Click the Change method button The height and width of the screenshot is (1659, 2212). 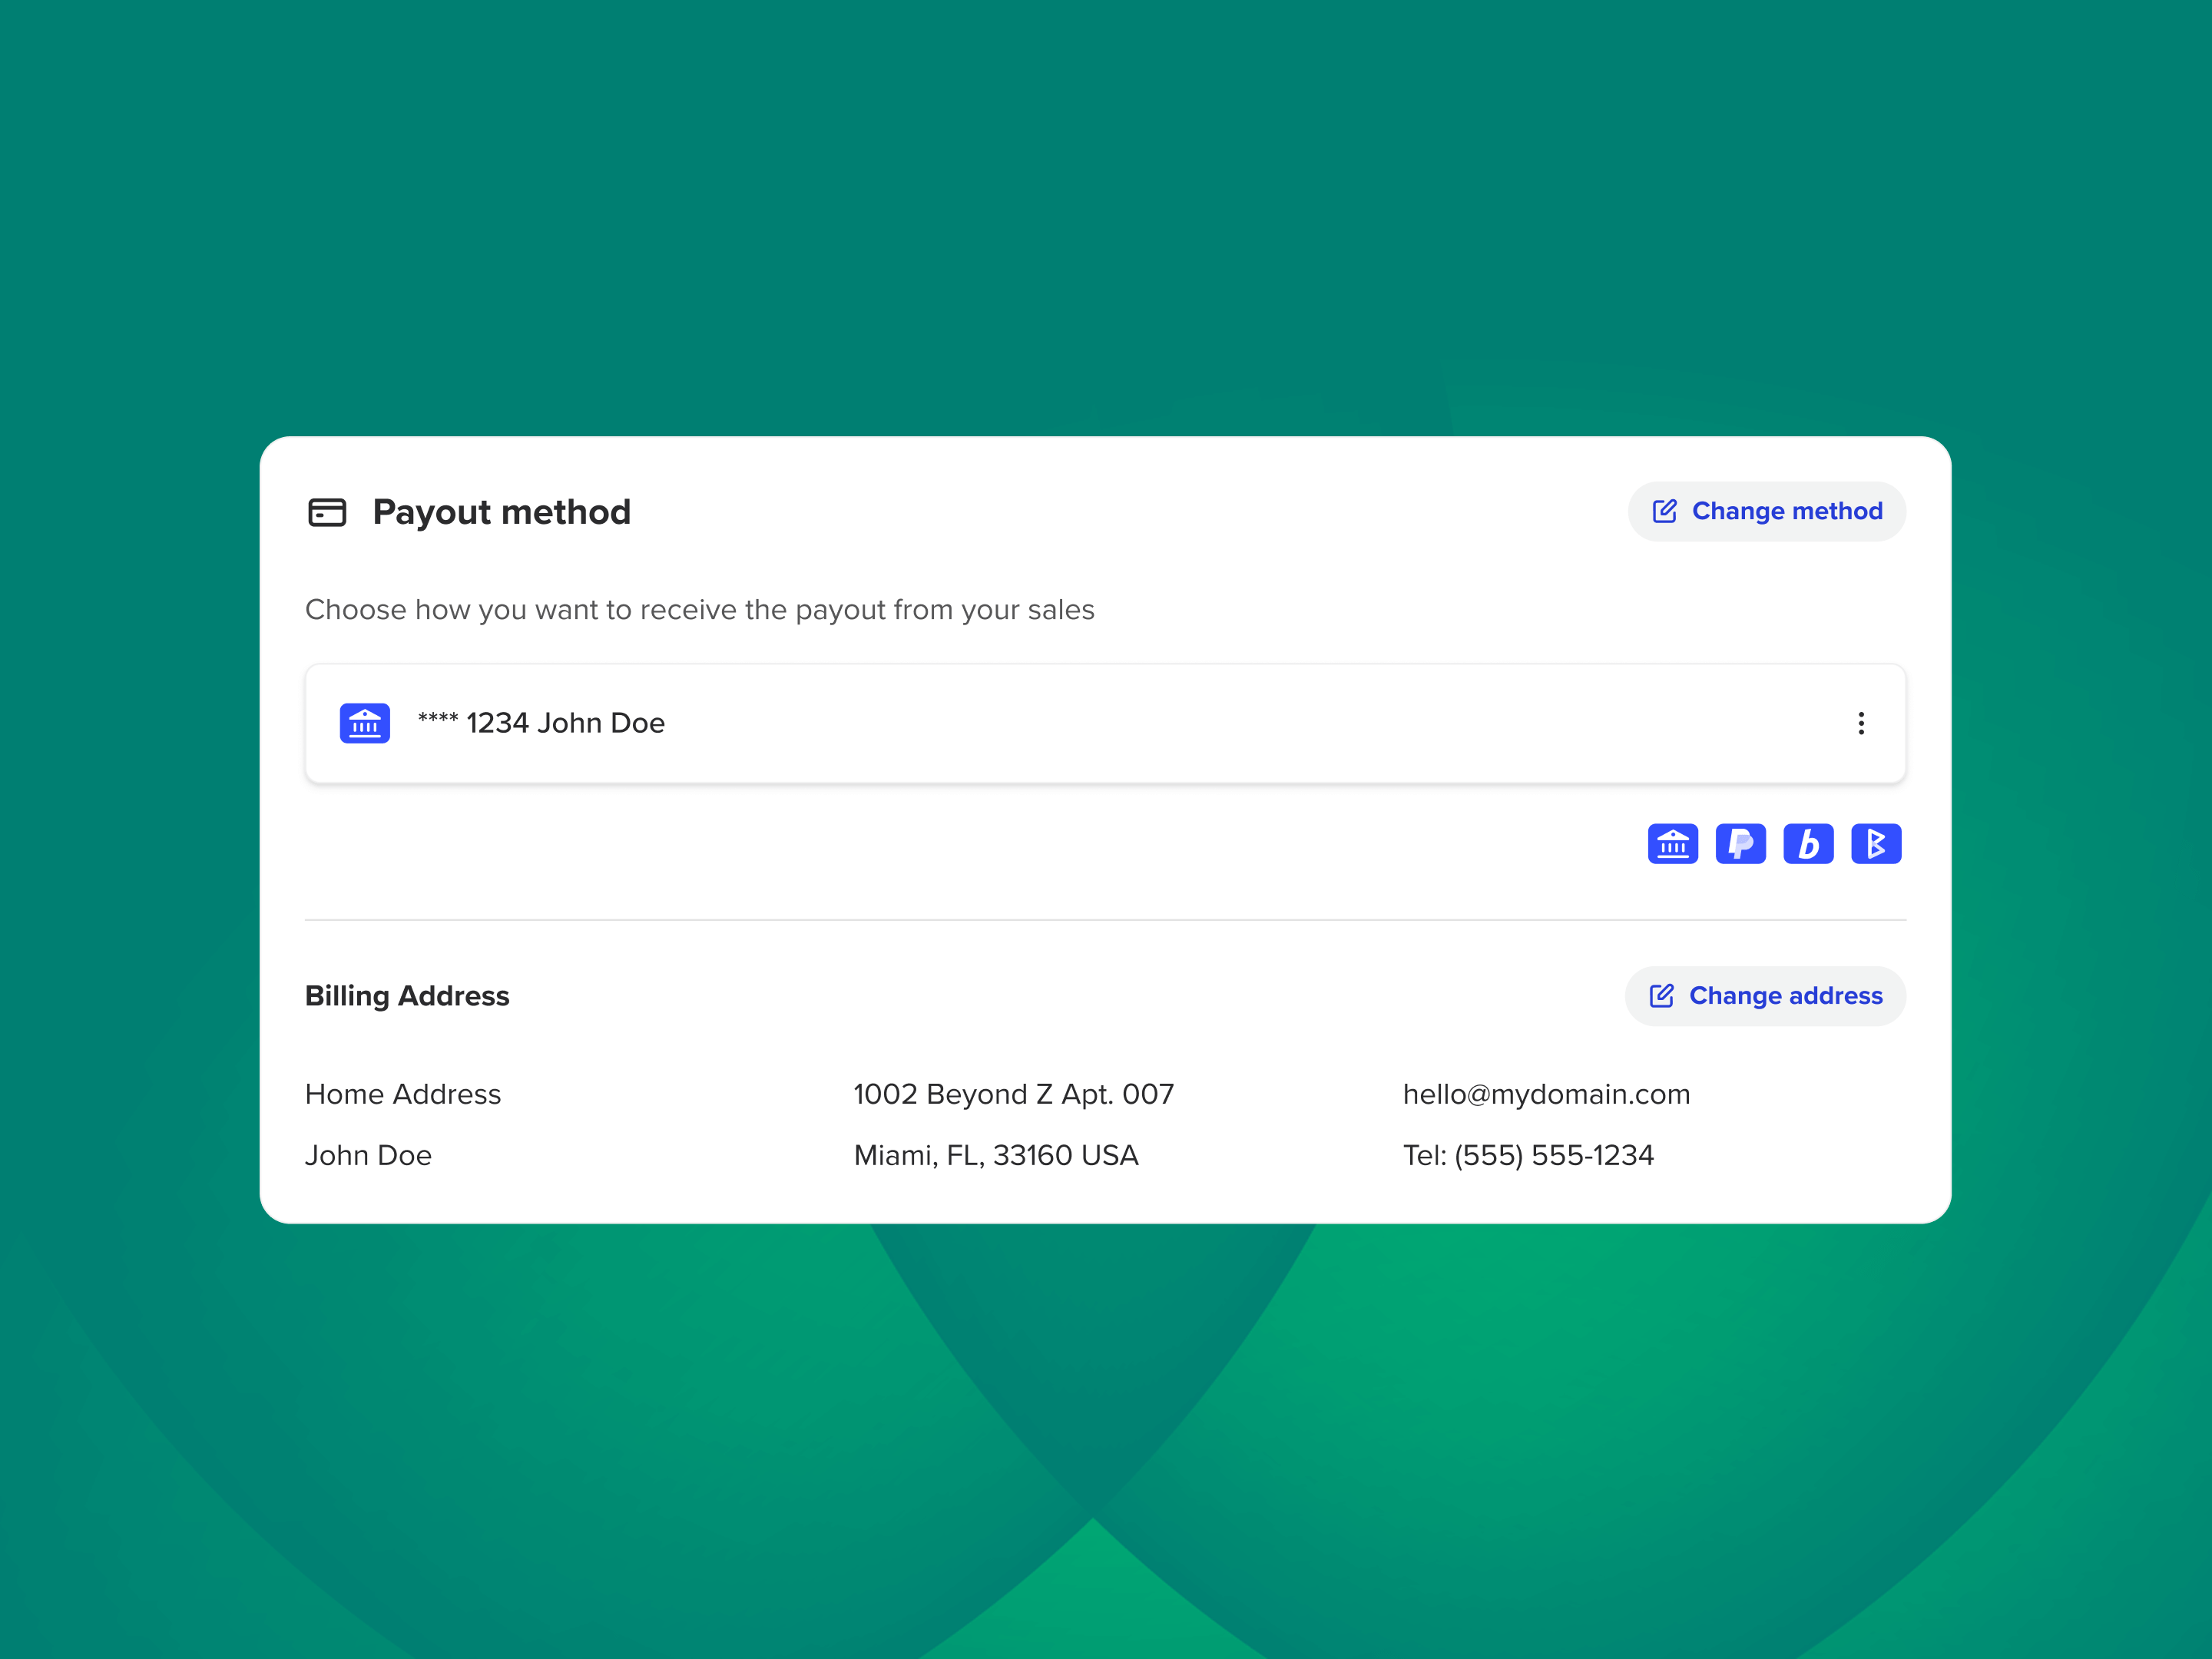click(x=1766, y=511)
